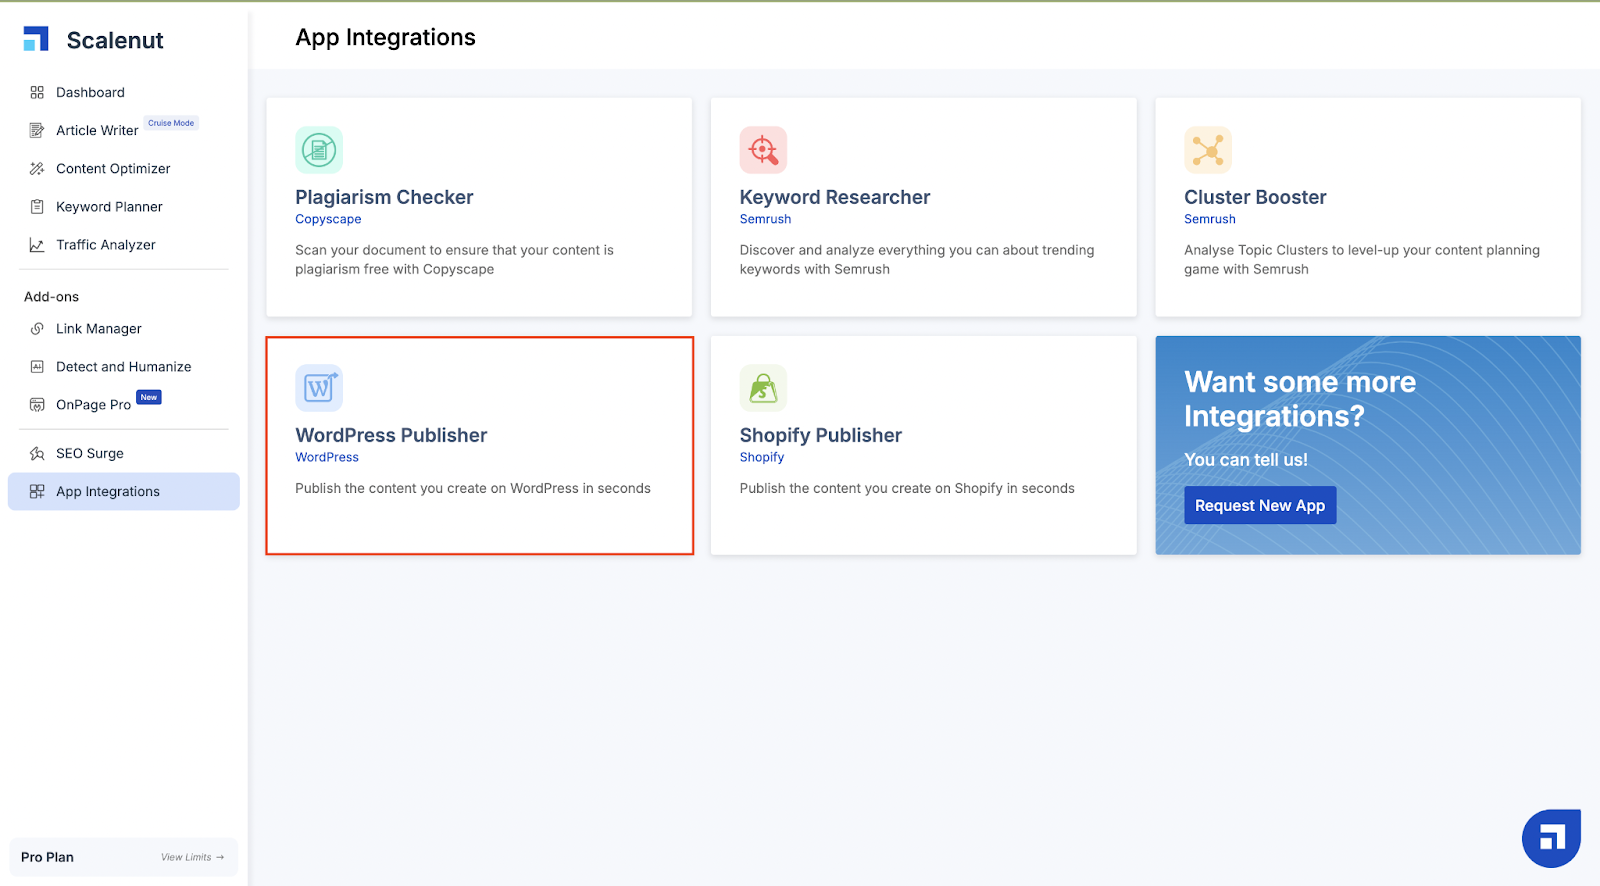This screenshot has height=886, width=1600.
Task: Click the Add-ons section label
Action: [51, 297]
